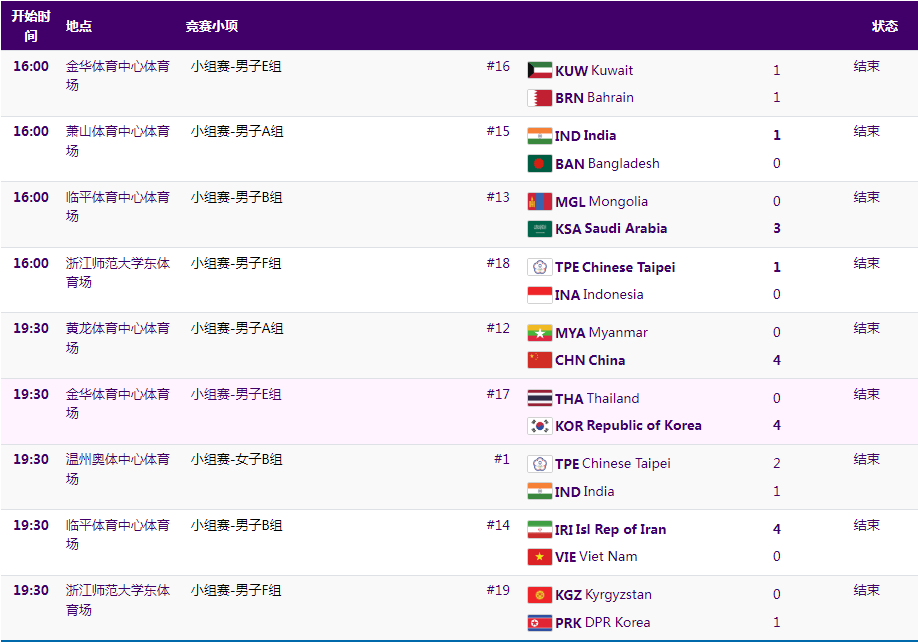
Task: Click the Bahrain flag icon
Action: click(x=539, y=98)
